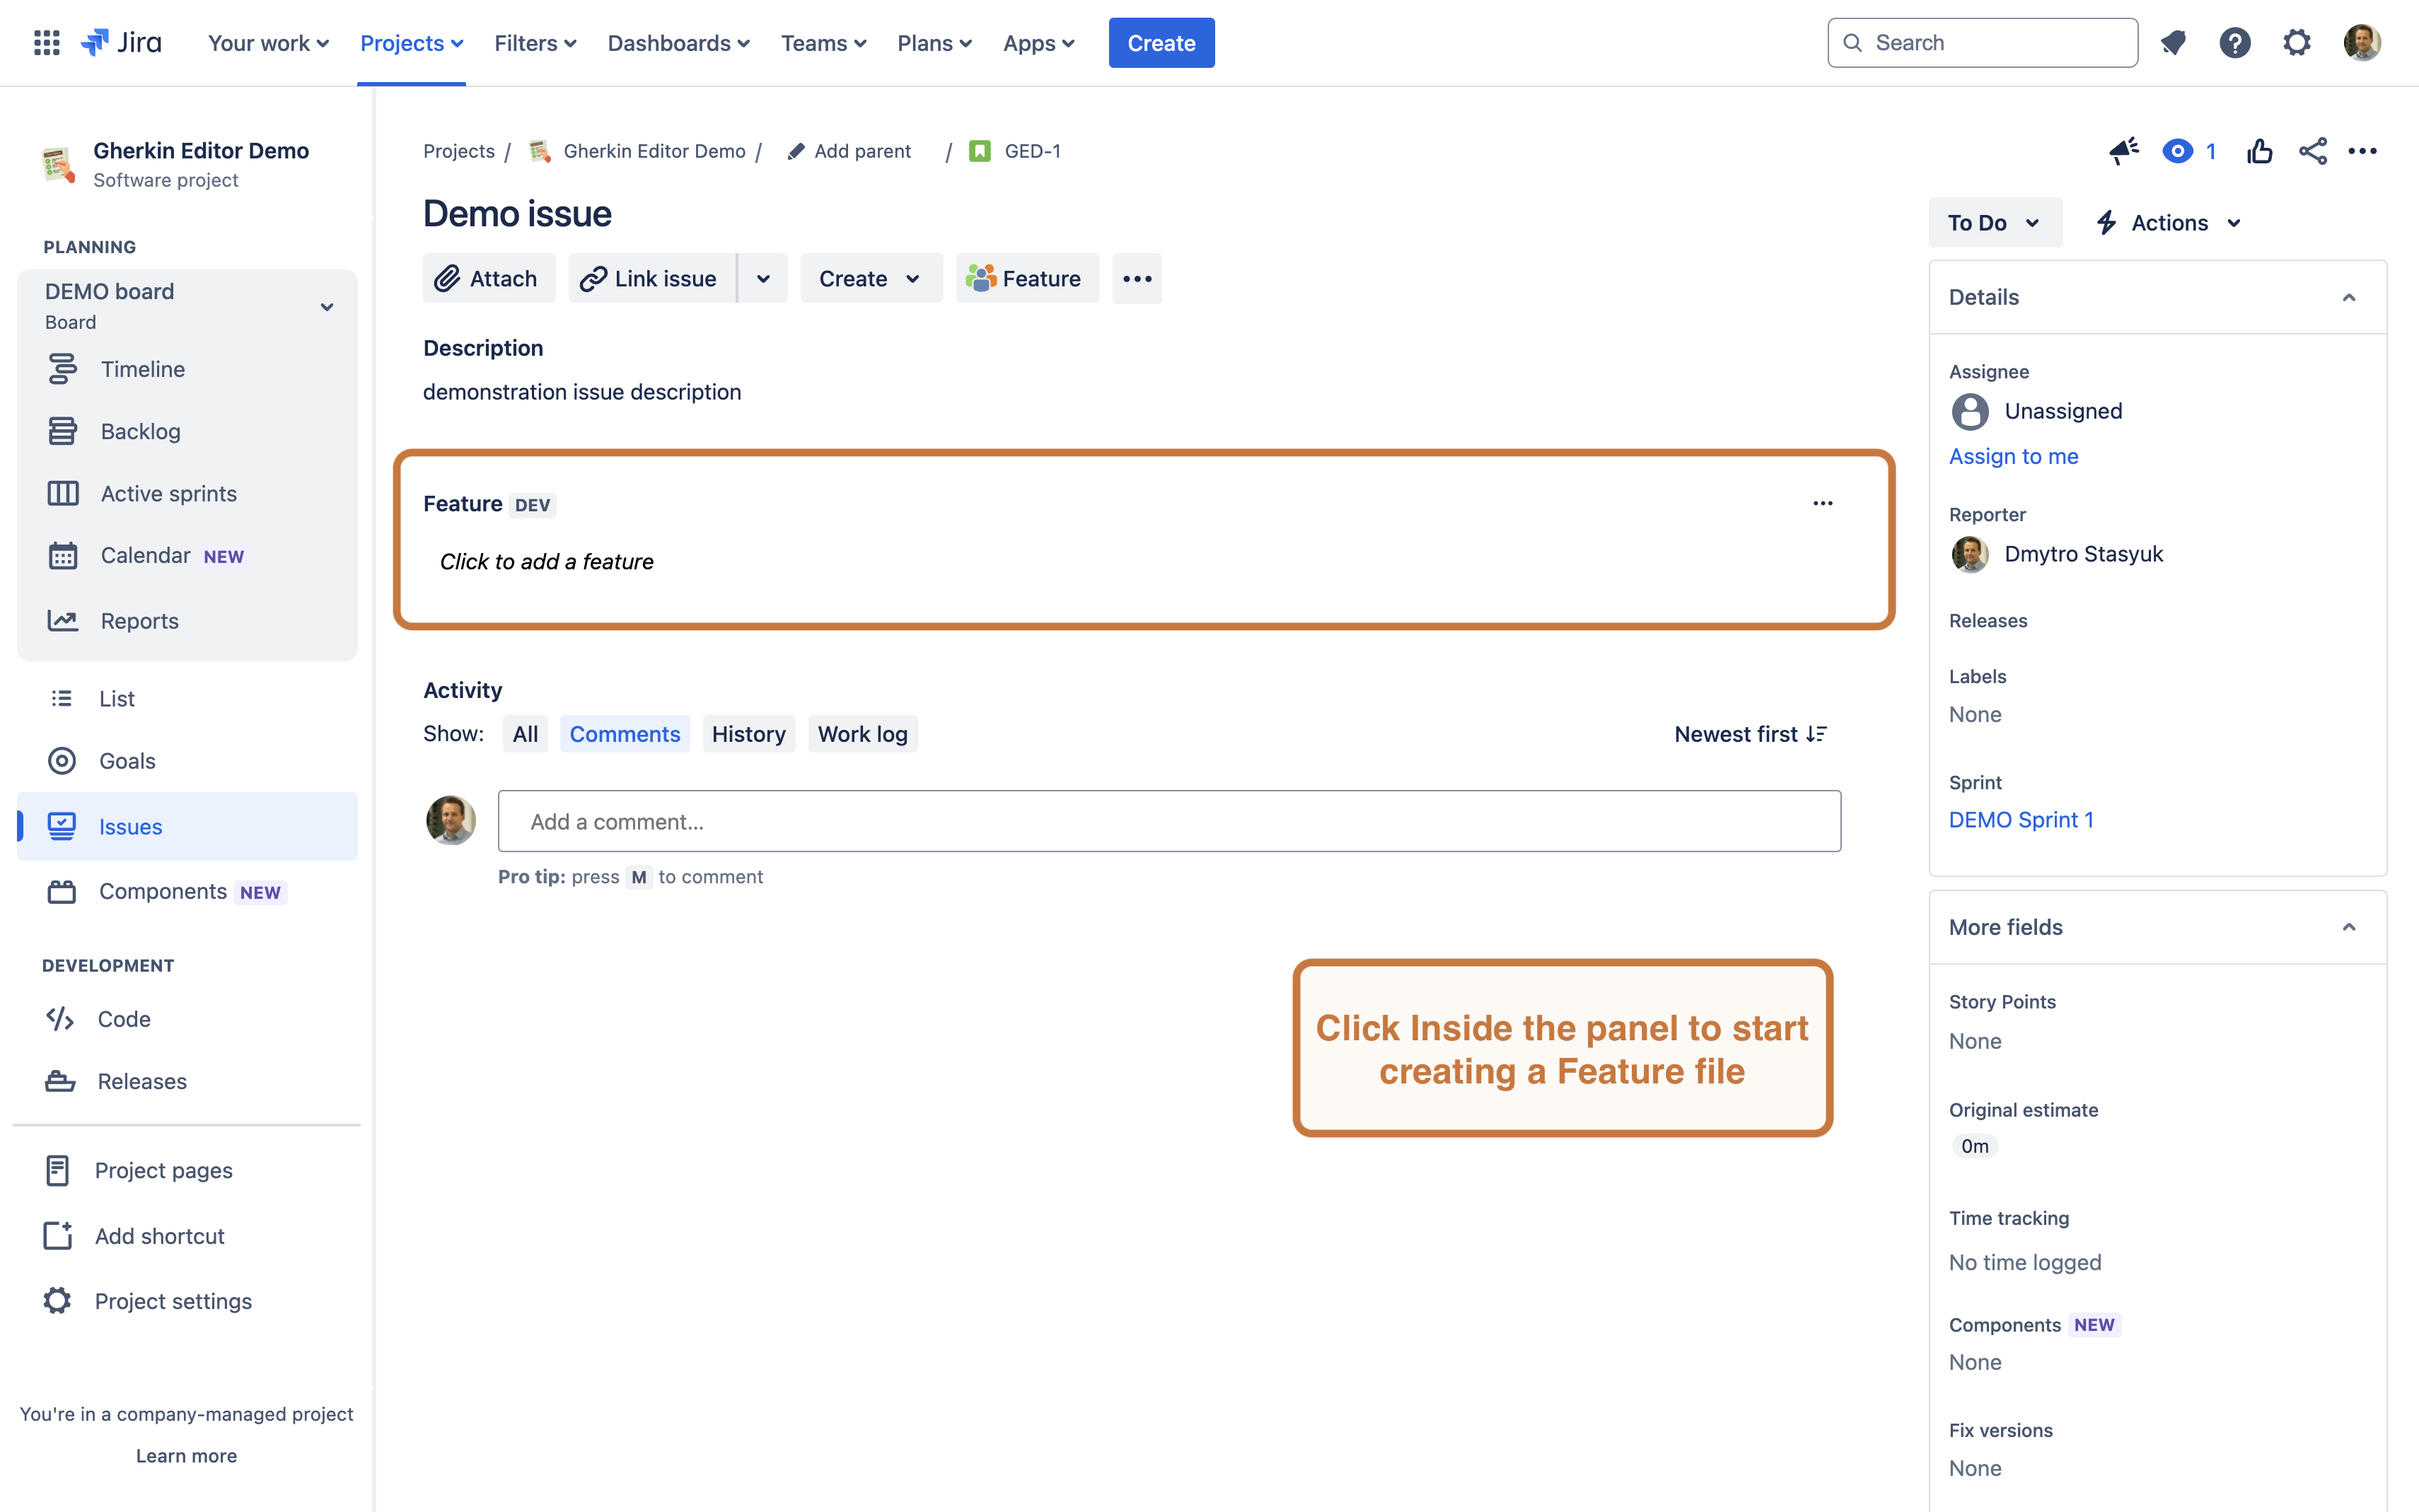Open the help question mark icon
Viewport: 2419px width, 1512px height.
point(2234,43)
